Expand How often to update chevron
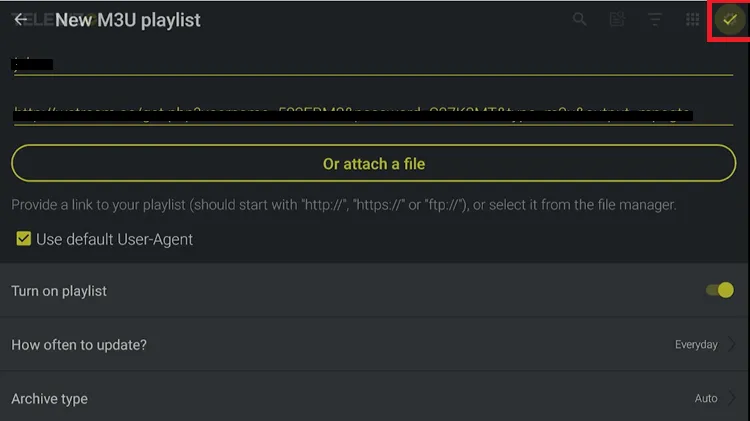Image resolution: width=750 pixels, height=421 pixels. point(732,345)
